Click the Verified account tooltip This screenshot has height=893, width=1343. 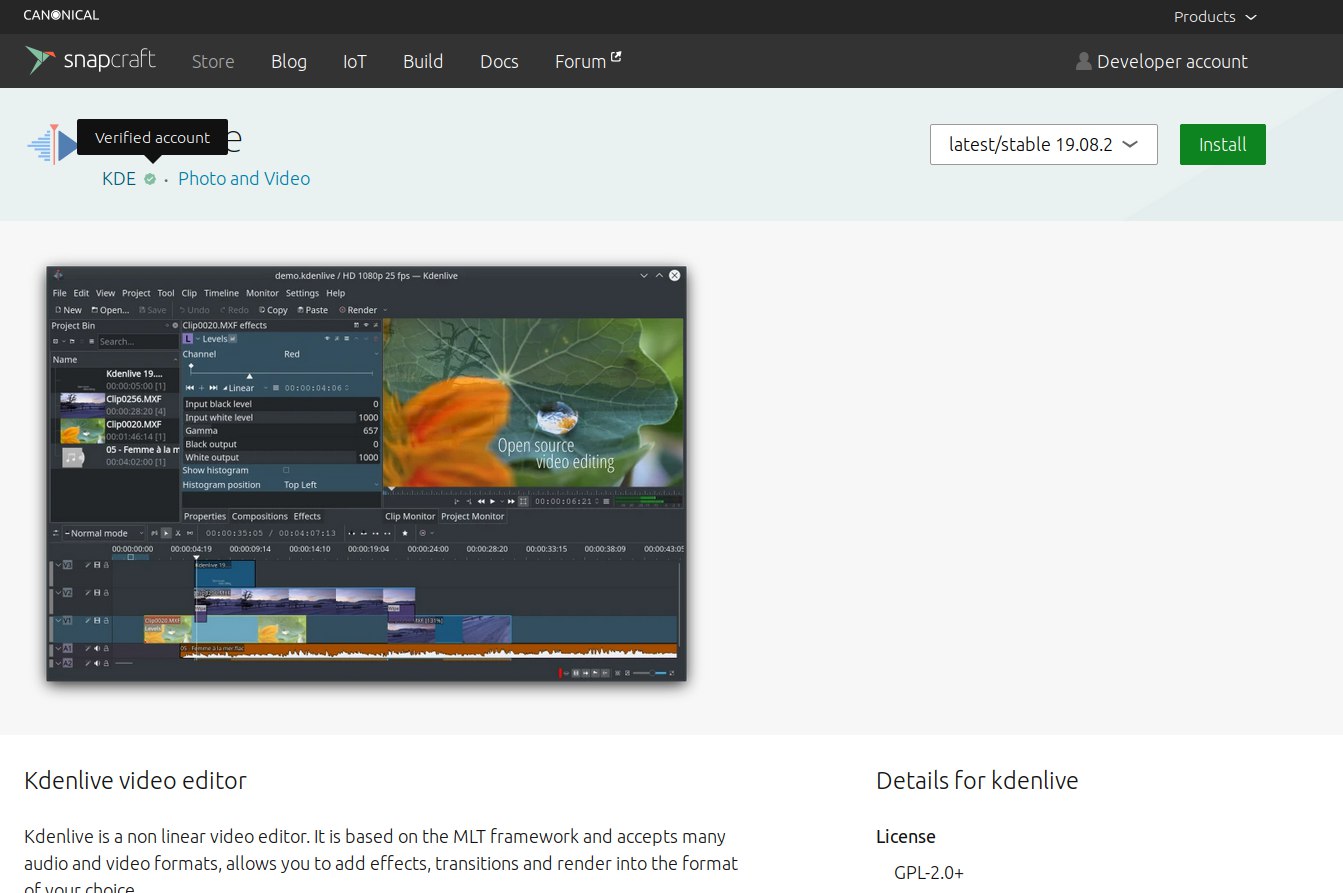(x=152, y=138)
